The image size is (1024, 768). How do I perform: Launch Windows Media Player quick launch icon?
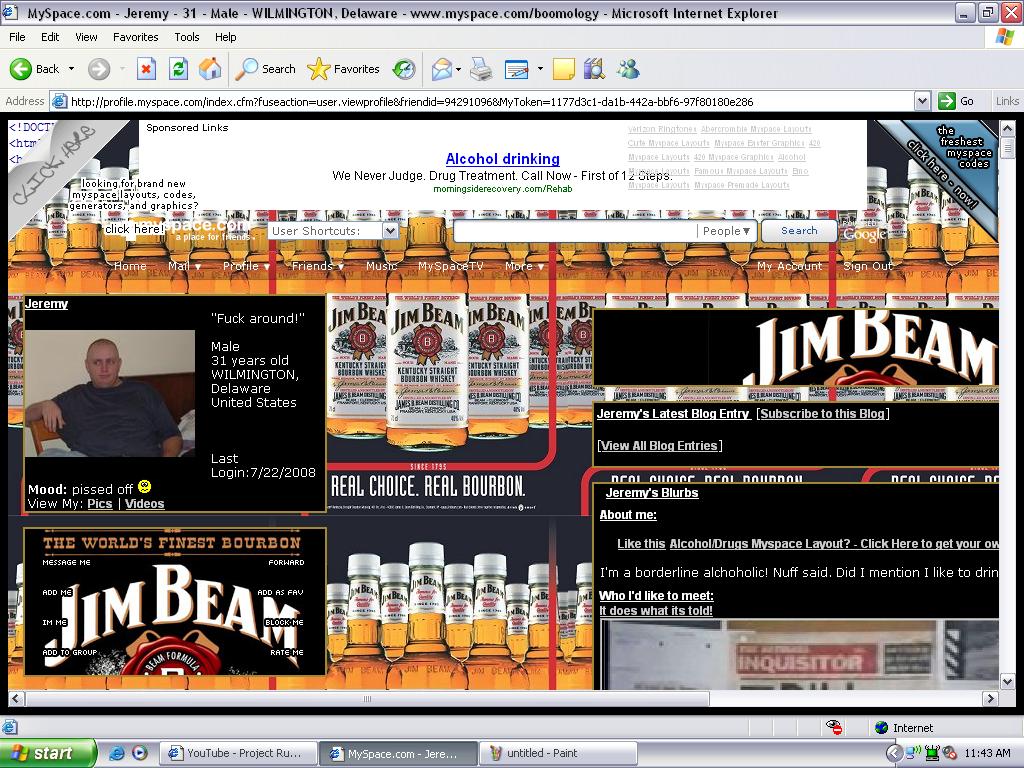click(140, 753)
